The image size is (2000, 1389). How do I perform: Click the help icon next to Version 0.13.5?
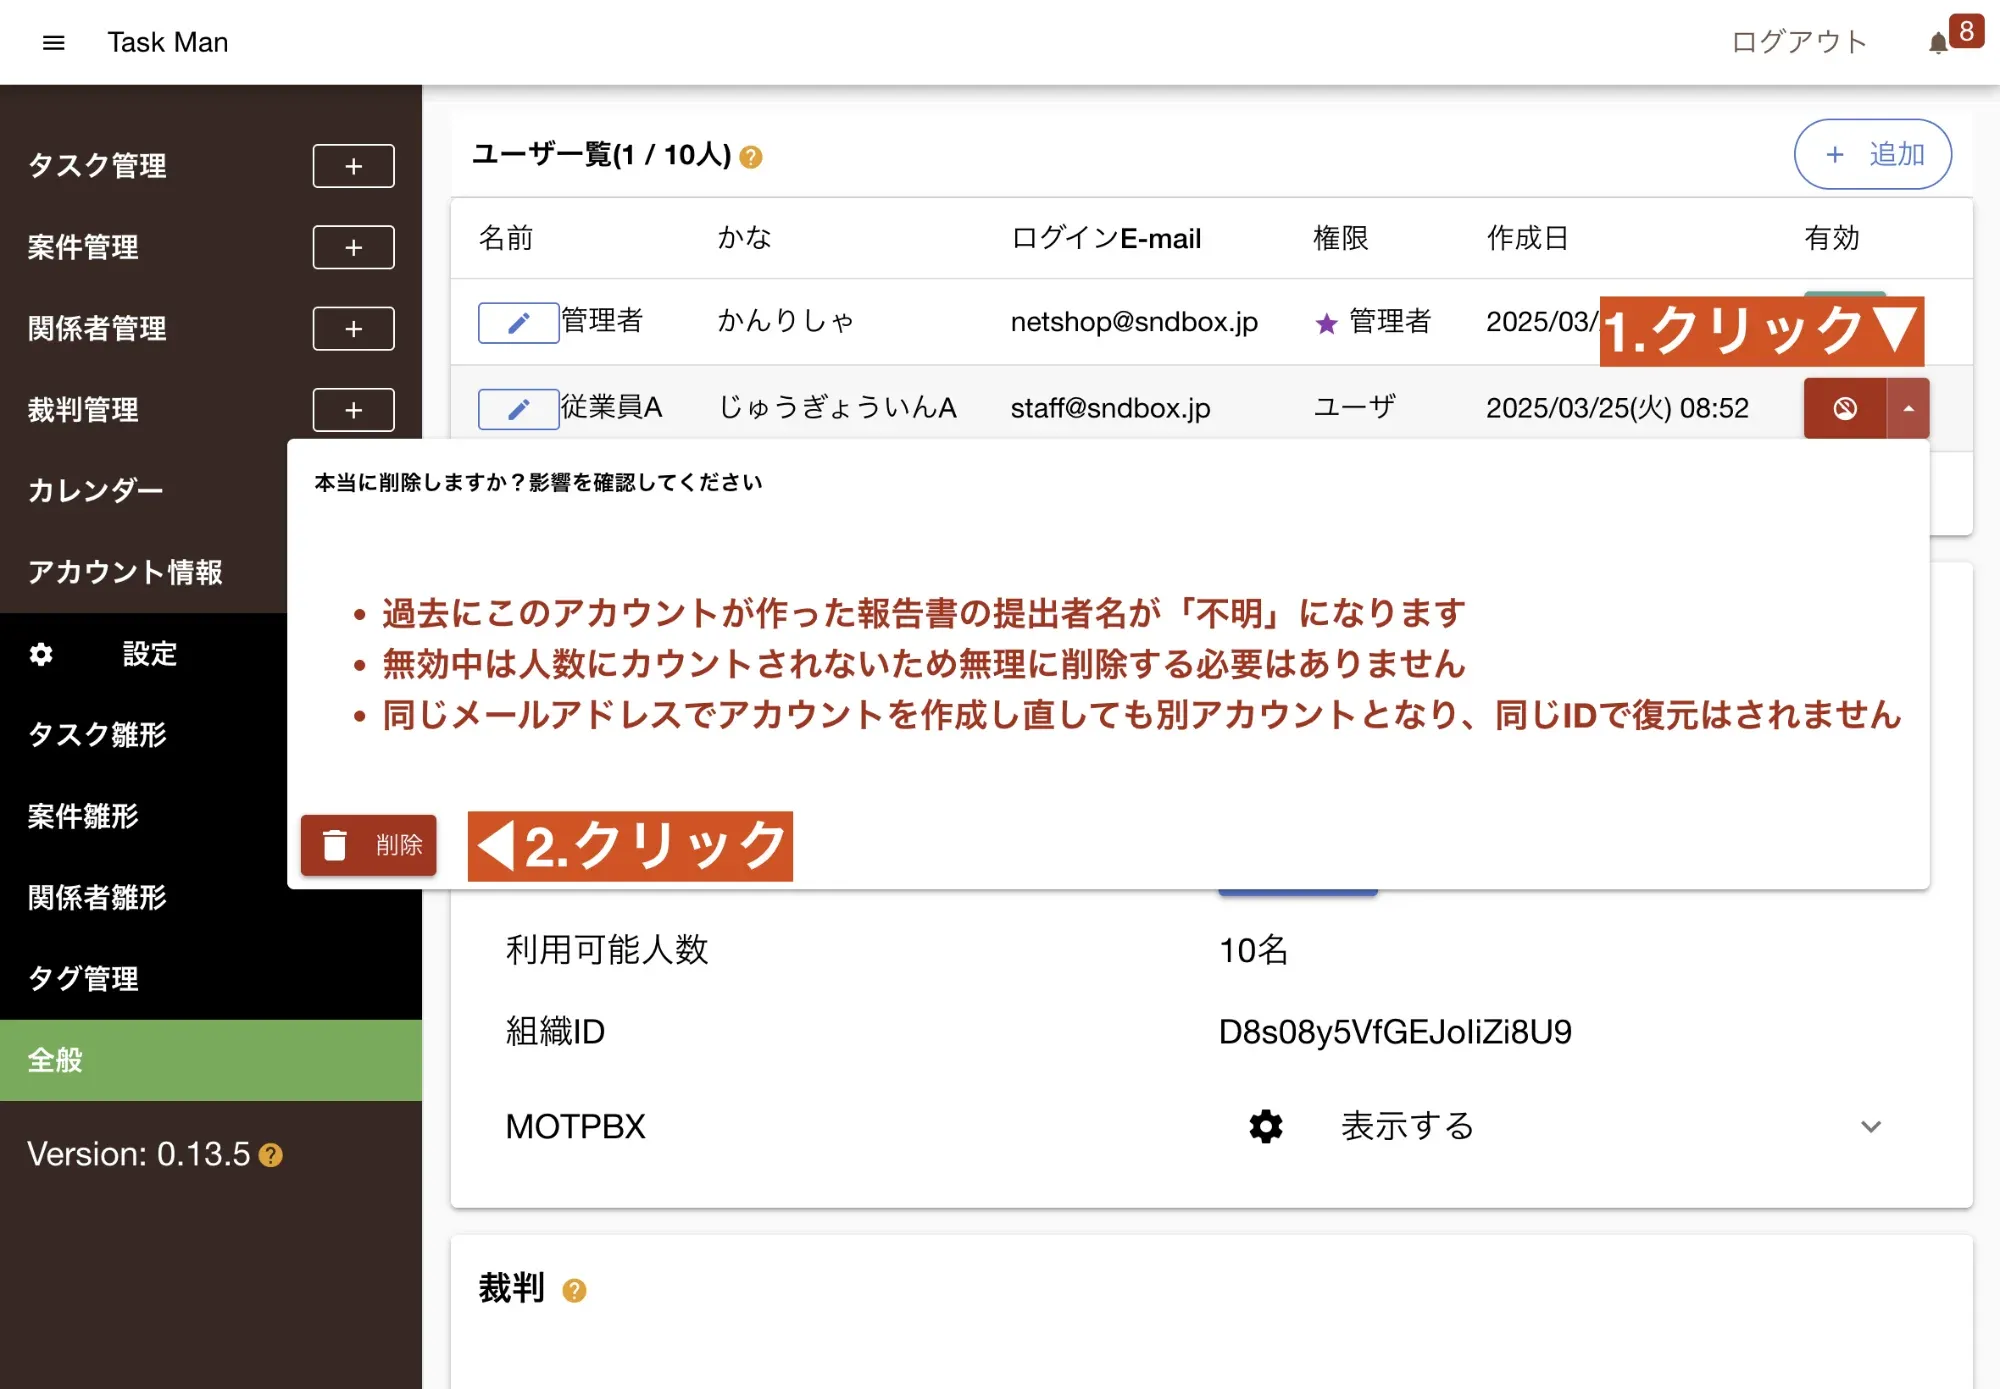click(271, 1155)
